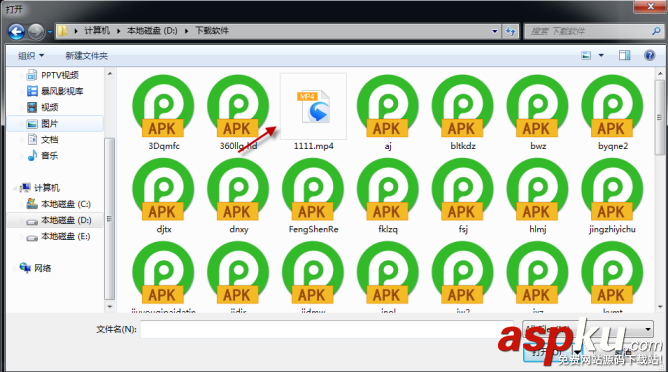Click the Forward navigation arrow
Image resolution: width=668 pixels, height=372 pixels.
click(36, 32)
